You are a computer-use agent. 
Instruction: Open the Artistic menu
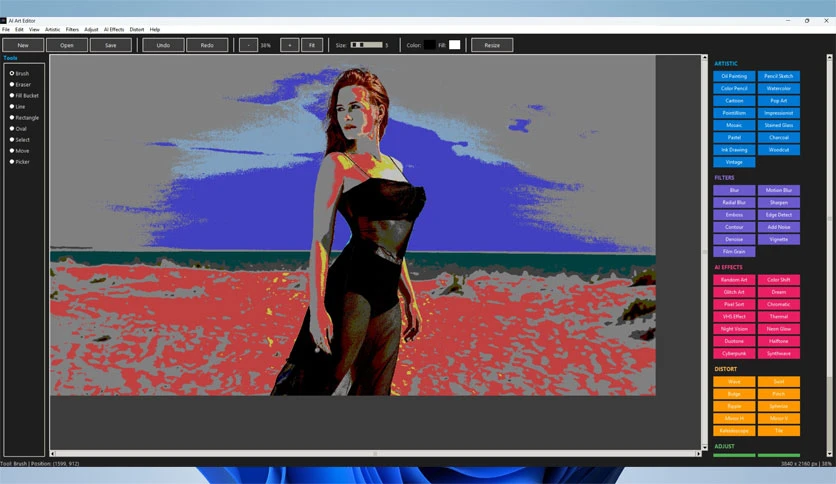[x=52, y=29]
